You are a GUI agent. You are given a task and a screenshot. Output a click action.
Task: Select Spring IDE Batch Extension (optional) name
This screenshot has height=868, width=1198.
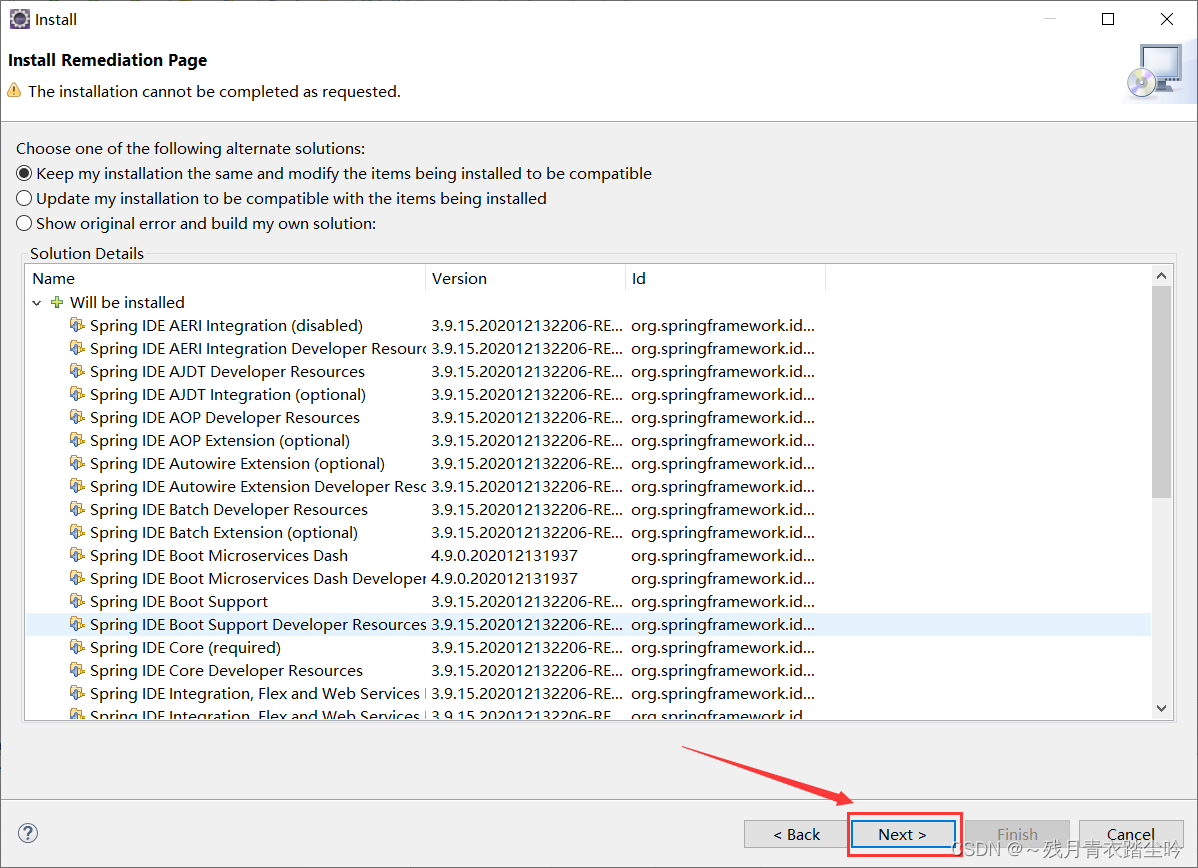coord(224,532)
